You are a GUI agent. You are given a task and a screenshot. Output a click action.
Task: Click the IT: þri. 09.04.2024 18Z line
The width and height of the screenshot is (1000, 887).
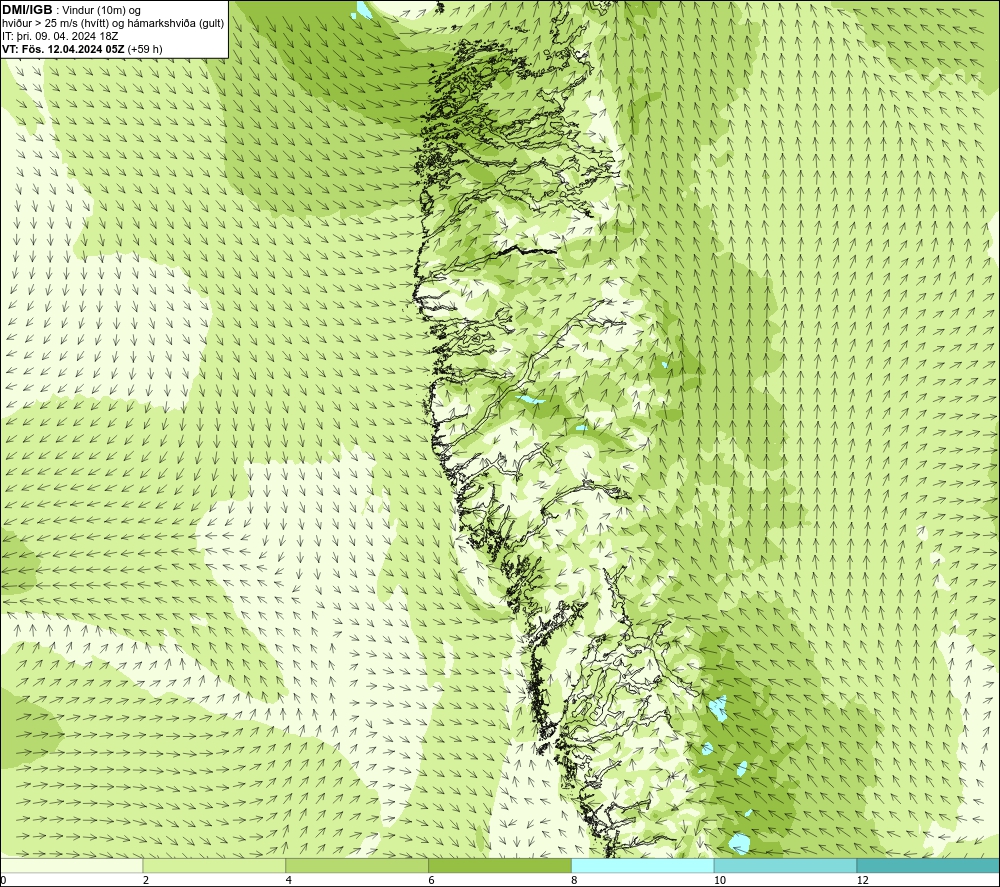tap(60, 36)
